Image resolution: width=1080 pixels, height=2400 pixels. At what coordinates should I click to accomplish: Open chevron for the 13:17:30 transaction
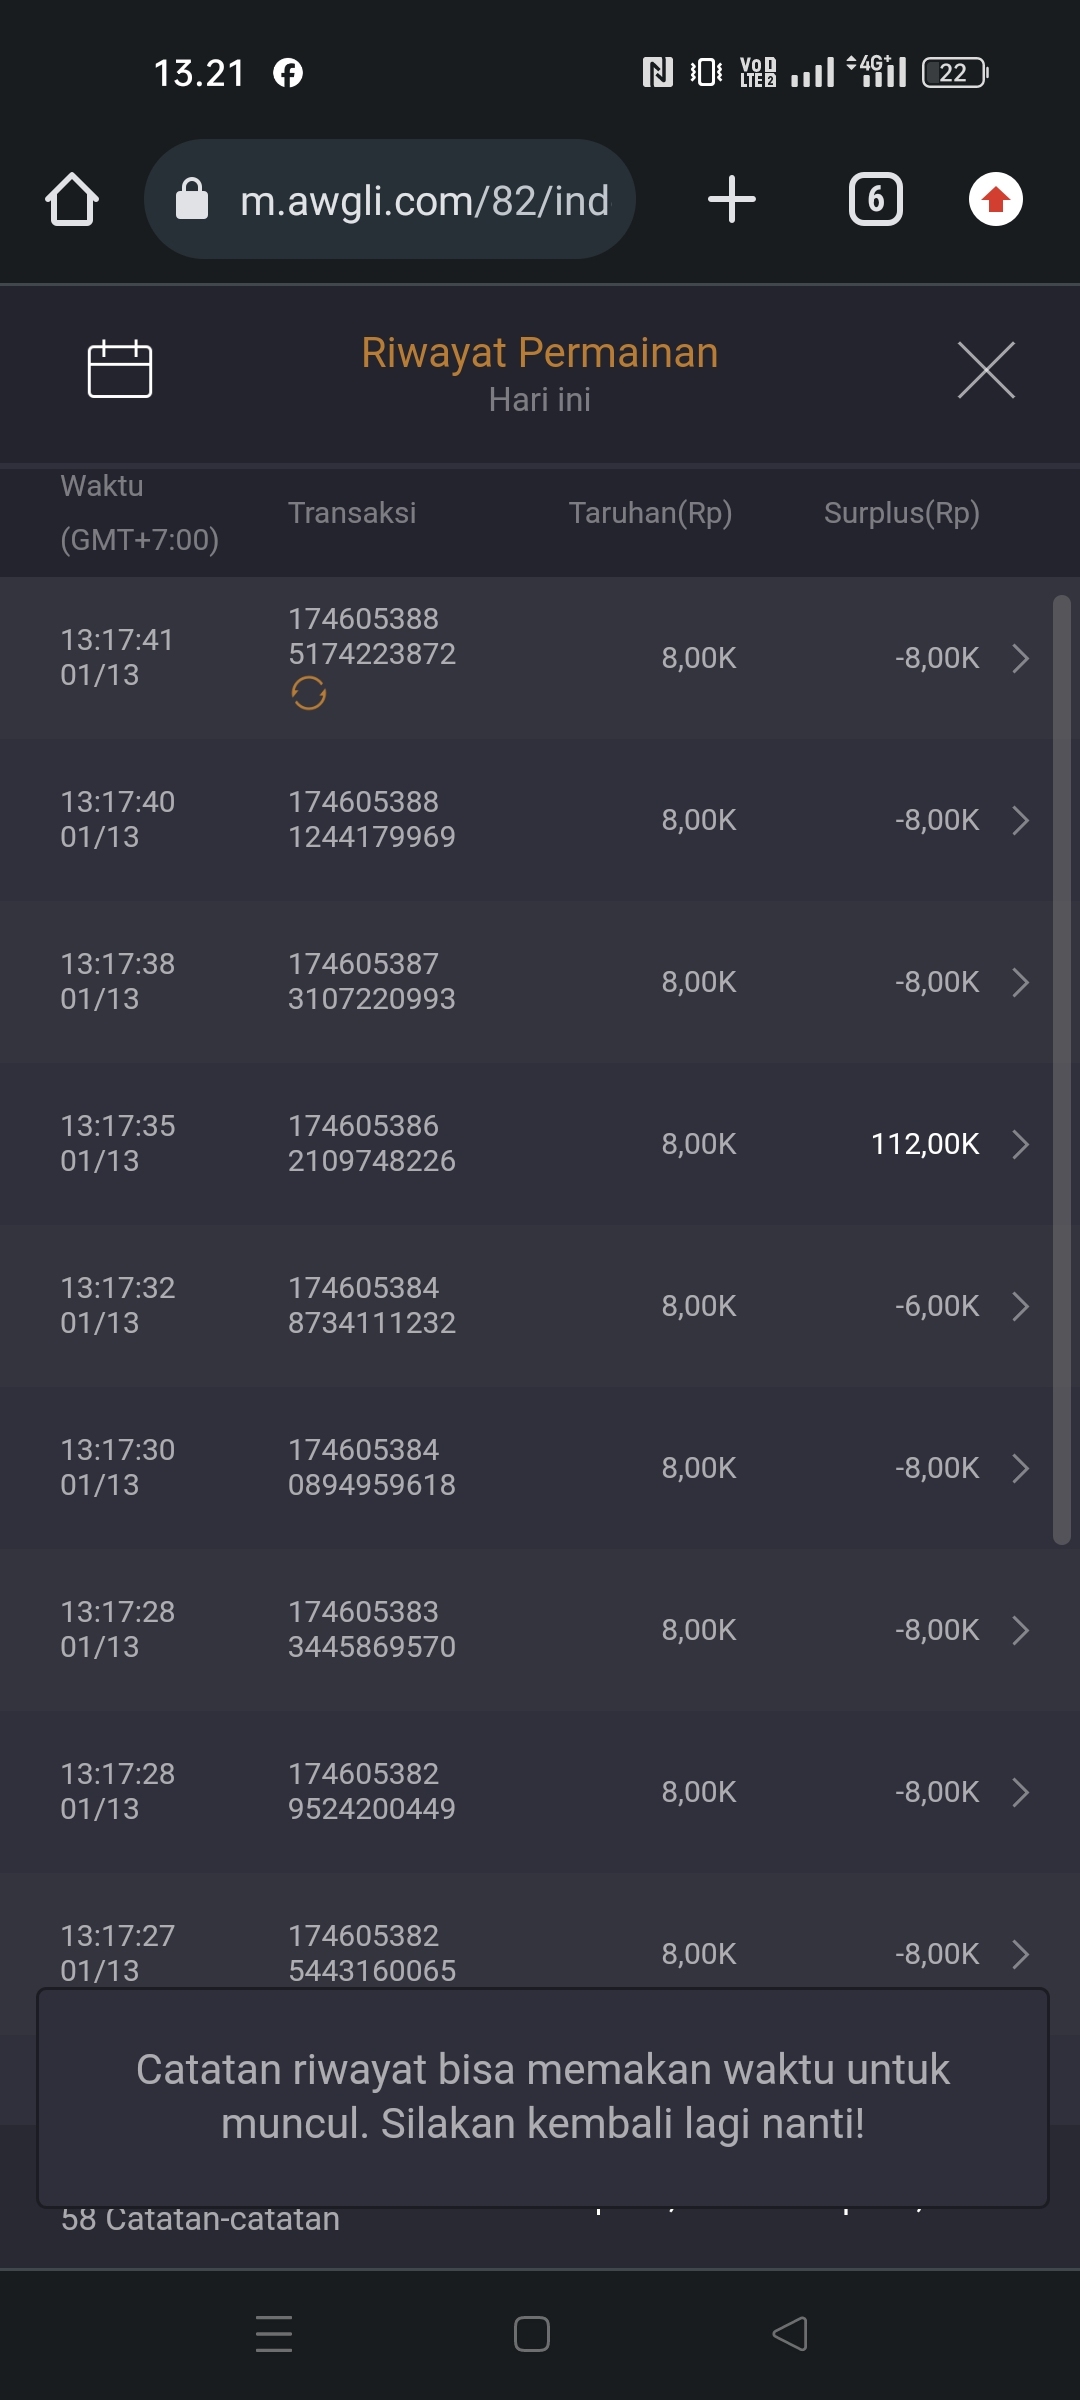(1020, 1468)
